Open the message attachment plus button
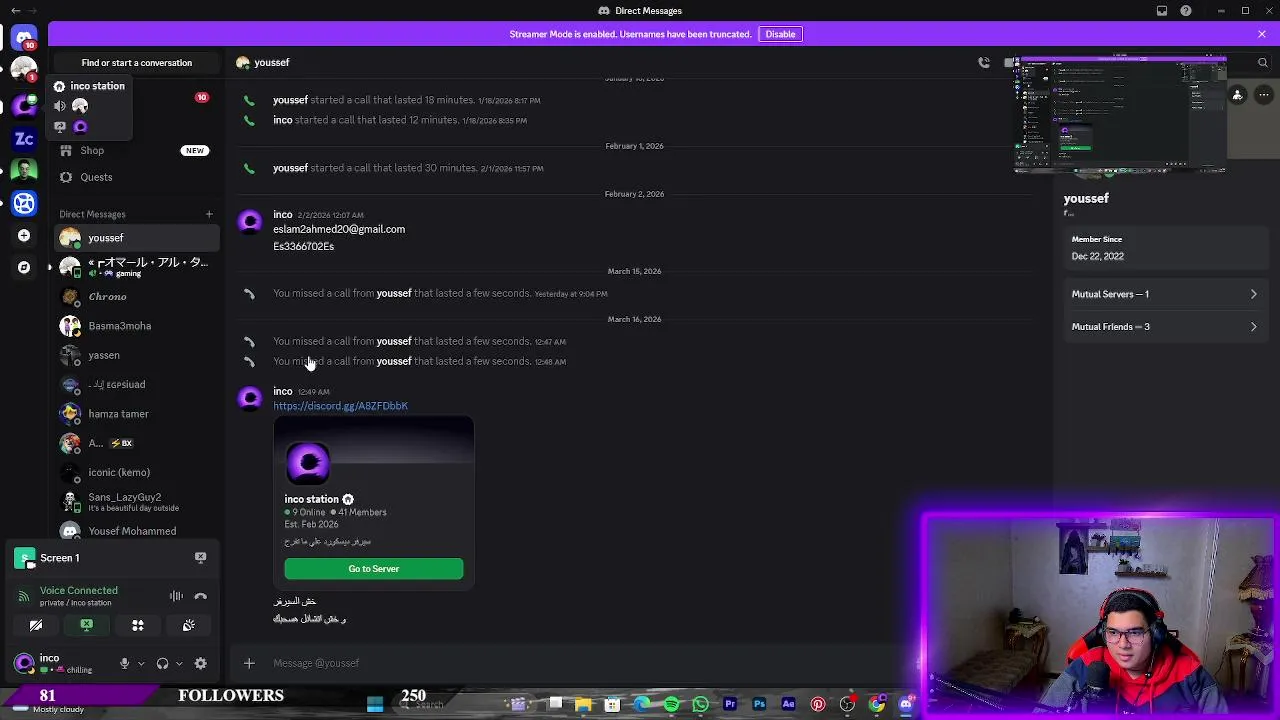Screen dimensions: 1280x720 click(249, 663)
